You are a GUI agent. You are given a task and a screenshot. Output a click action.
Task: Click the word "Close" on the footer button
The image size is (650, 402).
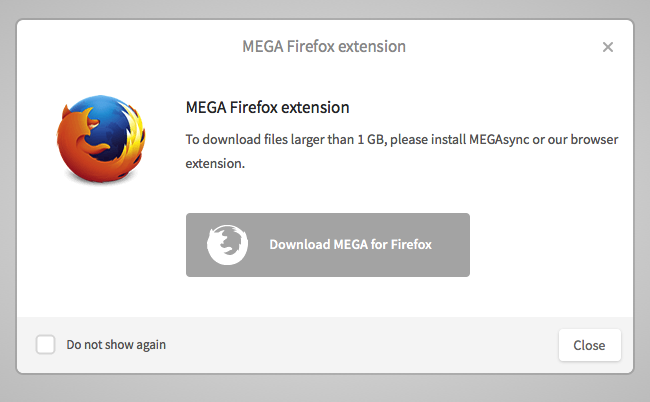(589, 345)
